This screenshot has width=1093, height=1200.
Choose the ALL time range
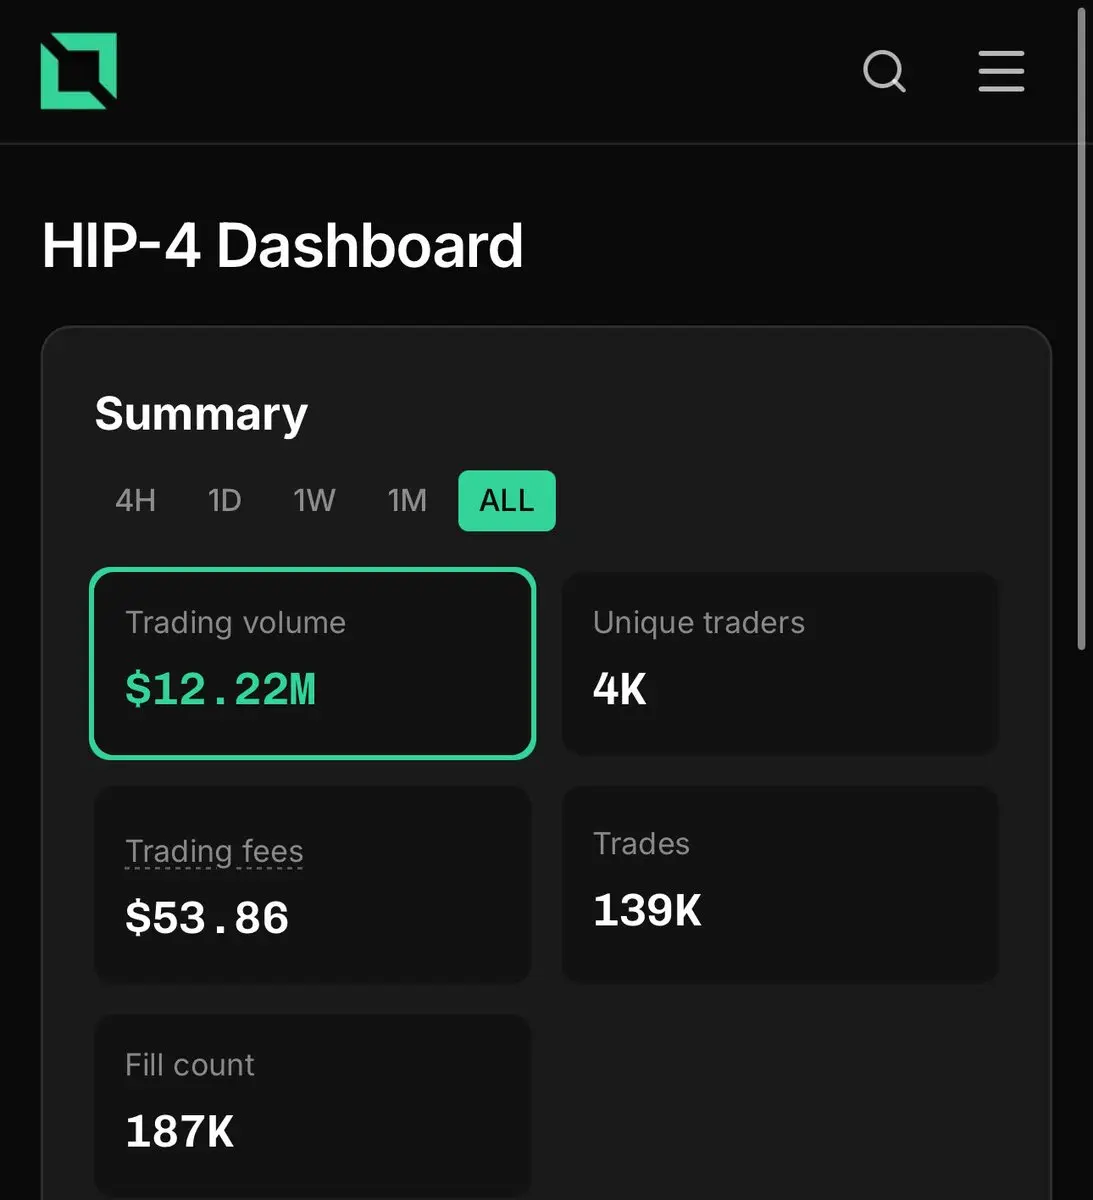507,500
